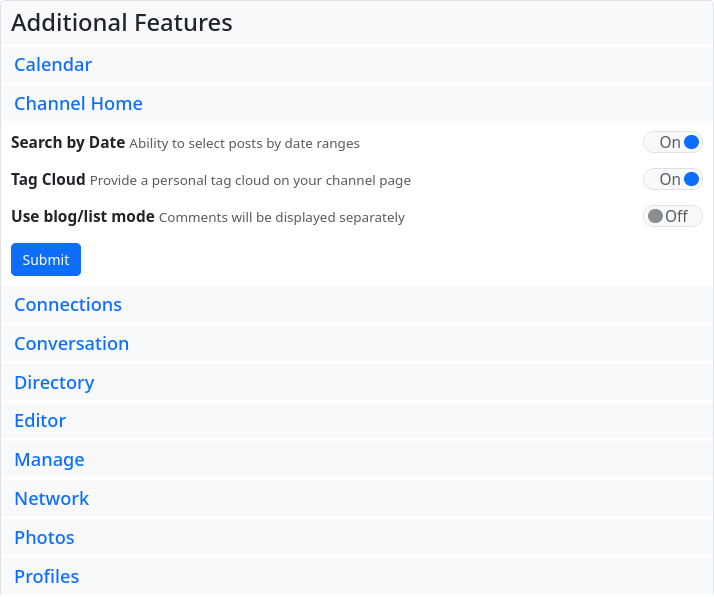Viewport: 714px width, 597px height.
Task: Expand the Photos section
Action: click(x=44, y=538)
